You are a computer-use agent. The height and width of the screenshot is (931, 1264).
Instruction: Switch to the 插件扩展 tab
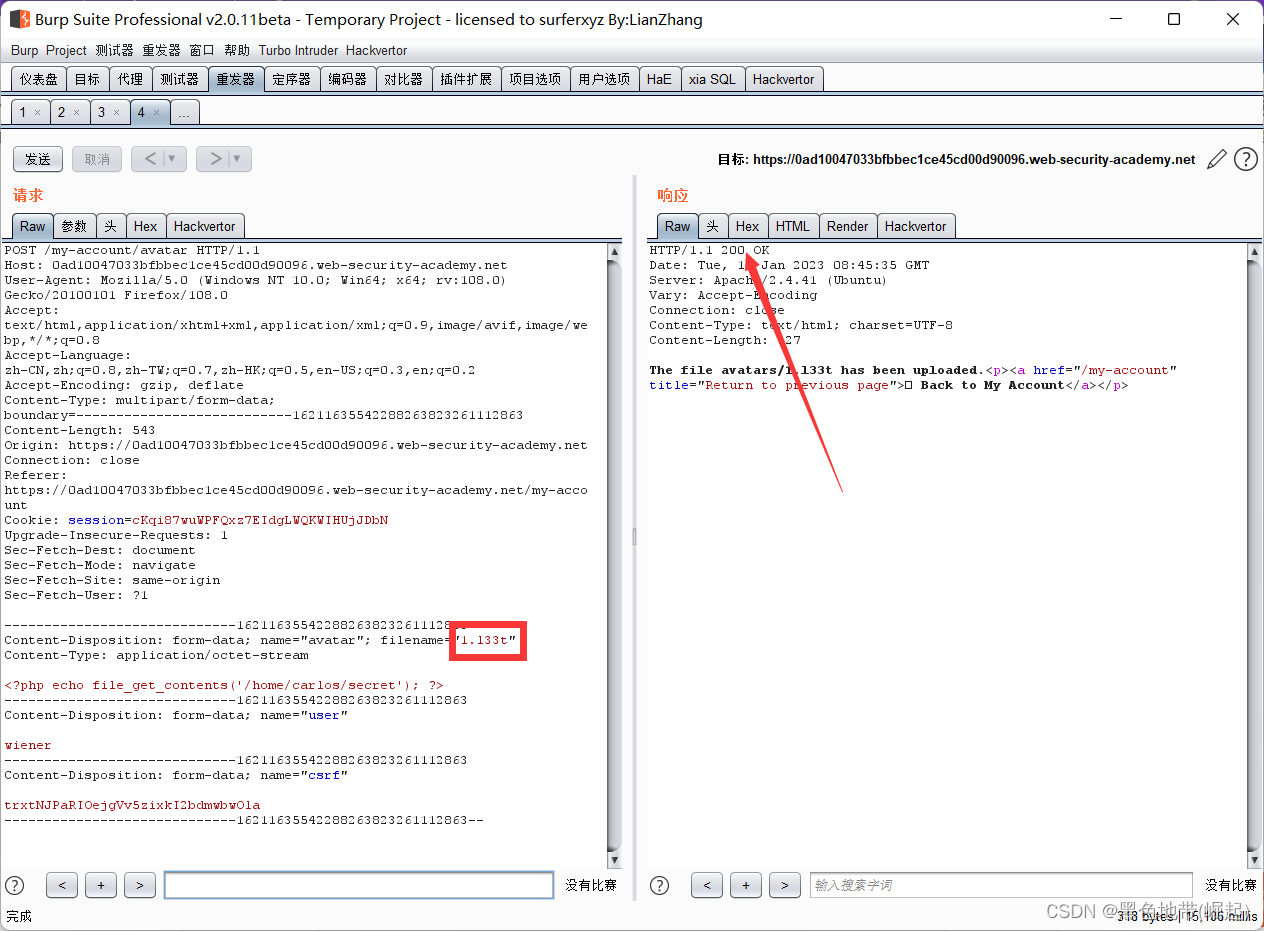pos(466,79)
